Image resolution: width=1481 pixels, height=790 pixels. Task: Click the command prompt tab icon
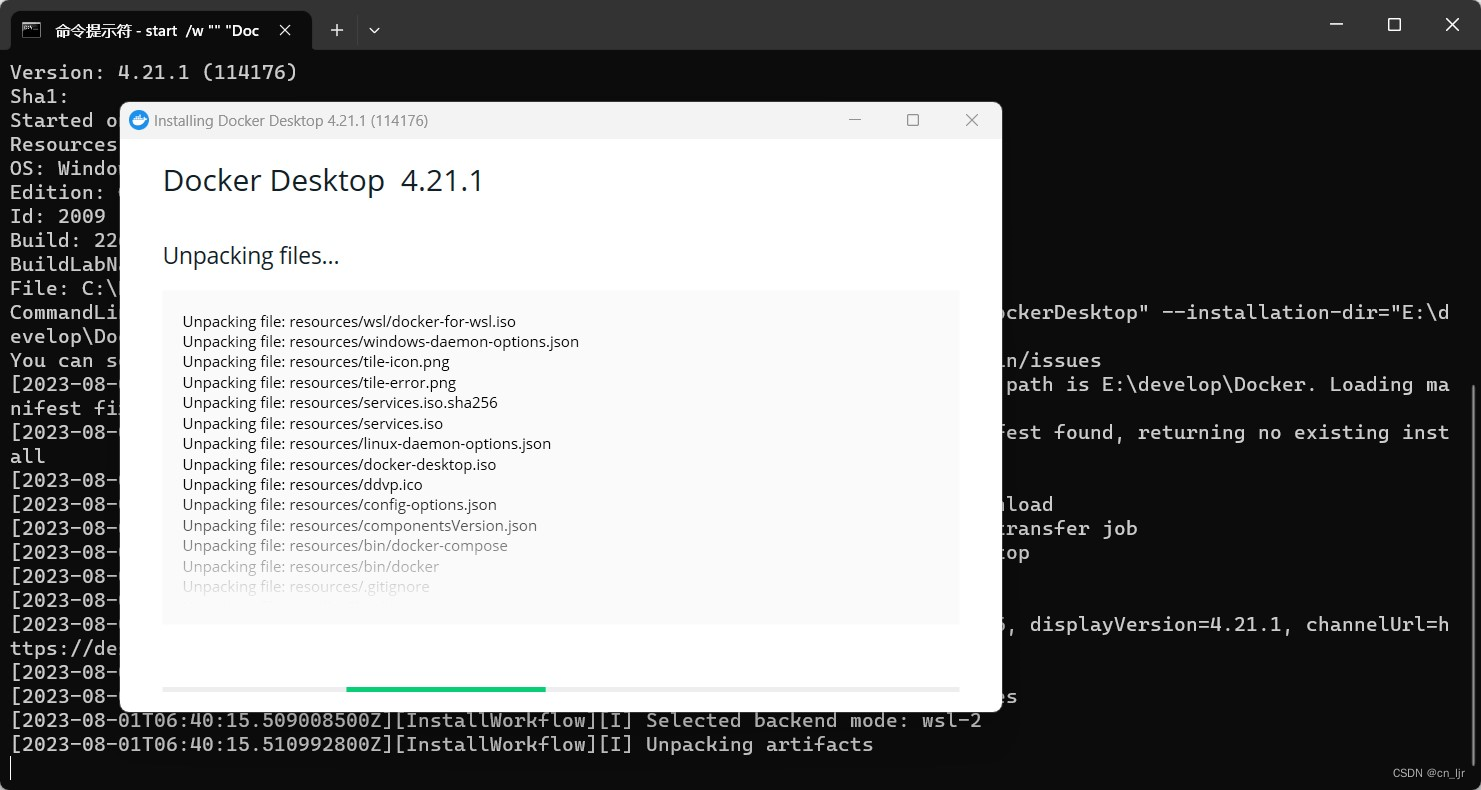pos(32,30)
